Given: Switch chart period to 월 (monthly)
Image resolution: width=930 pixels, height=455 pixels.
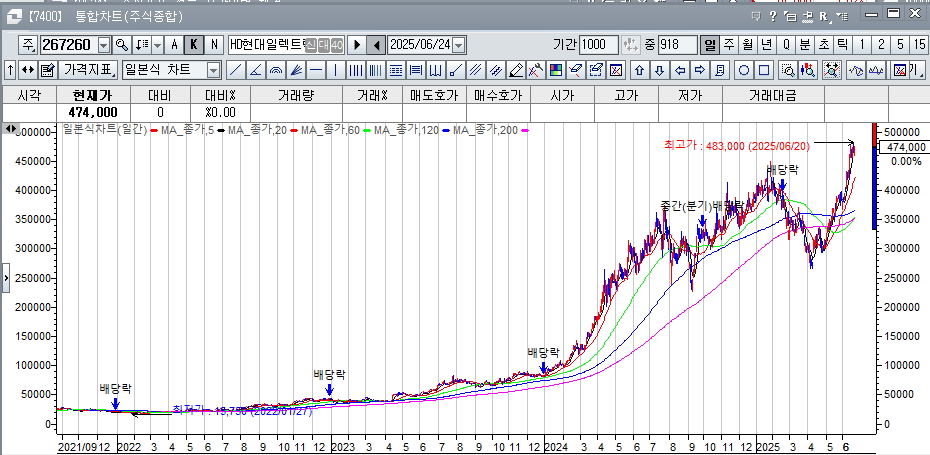Looking at the screenshot, I should (x=747, y=45).
